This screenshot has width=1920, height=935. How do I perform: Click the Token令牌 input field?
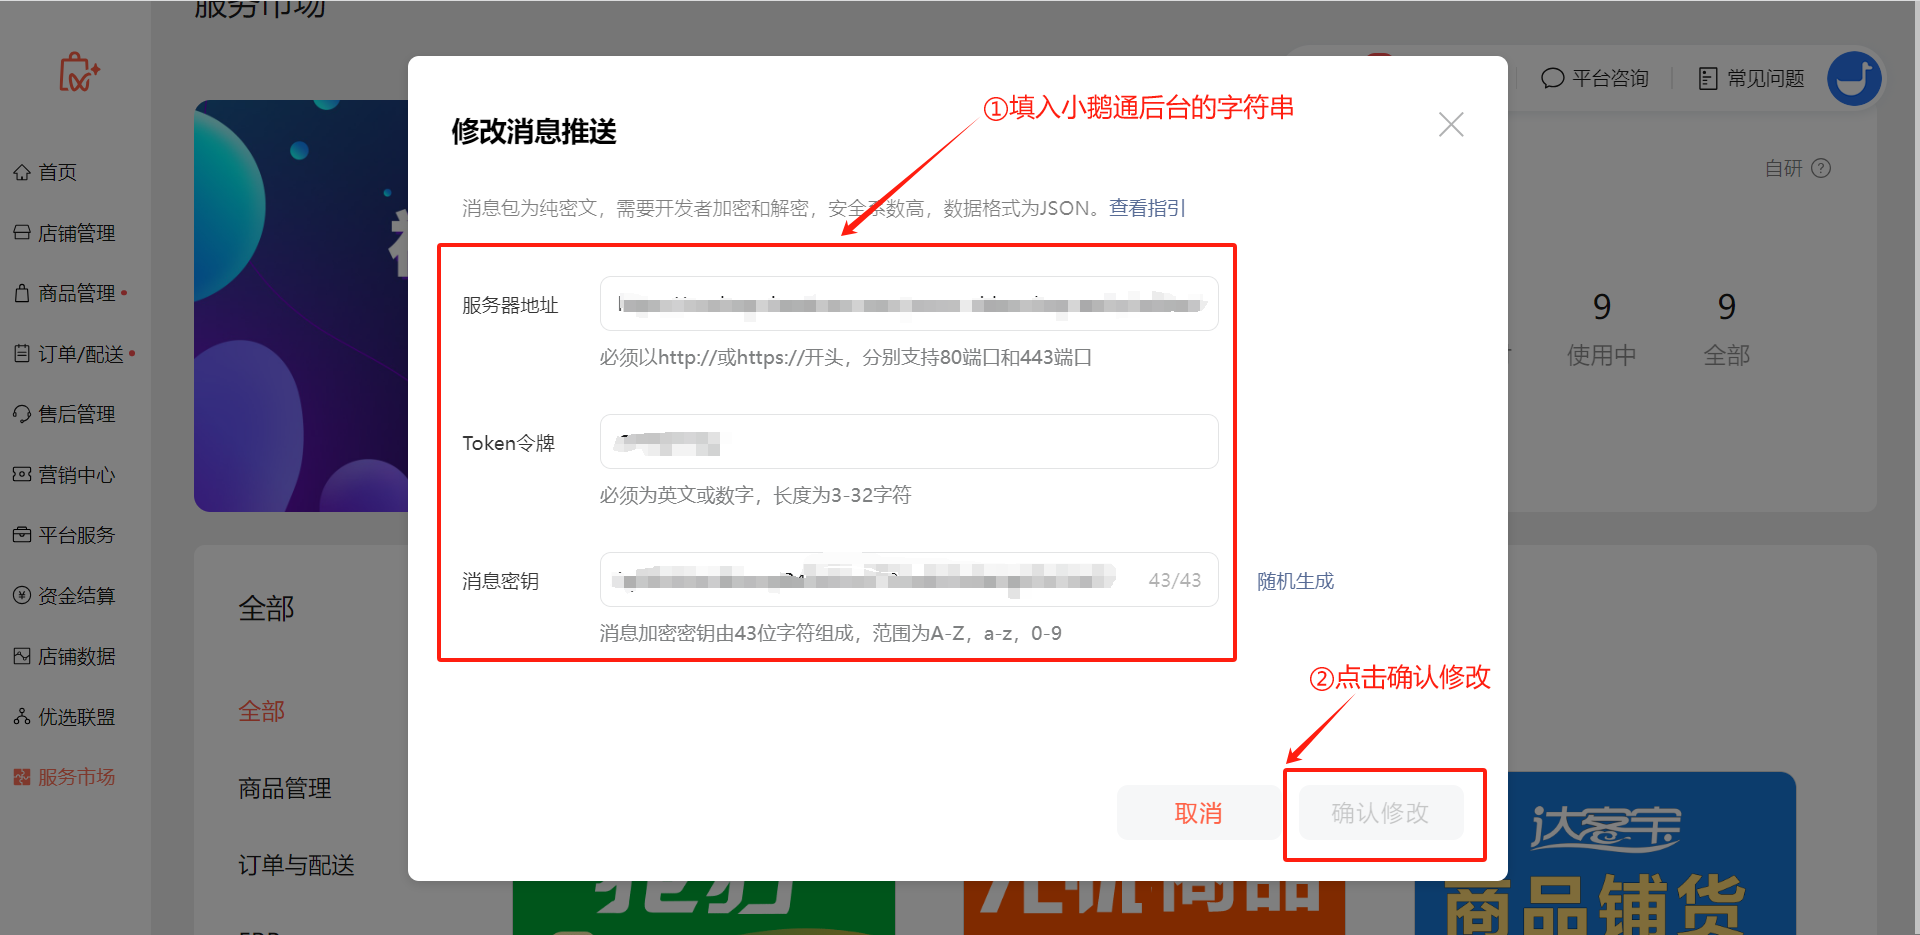[x=909, y=441]
